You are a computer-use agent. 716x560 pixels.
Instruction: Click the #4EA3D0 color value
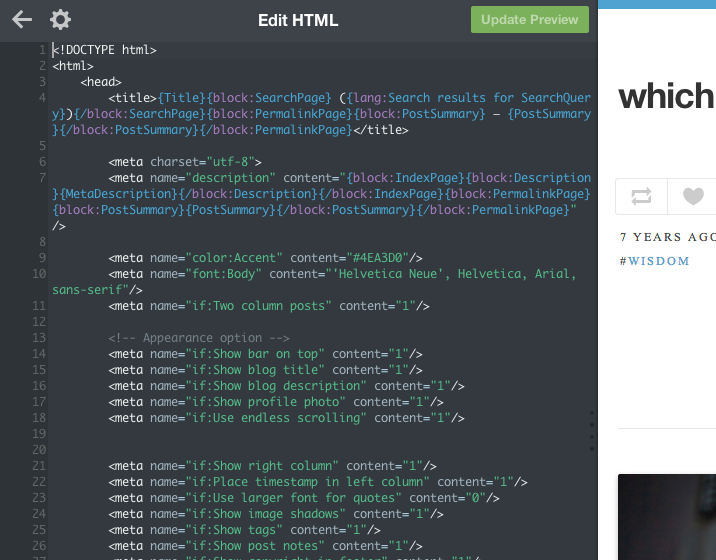tap(378, 258)
